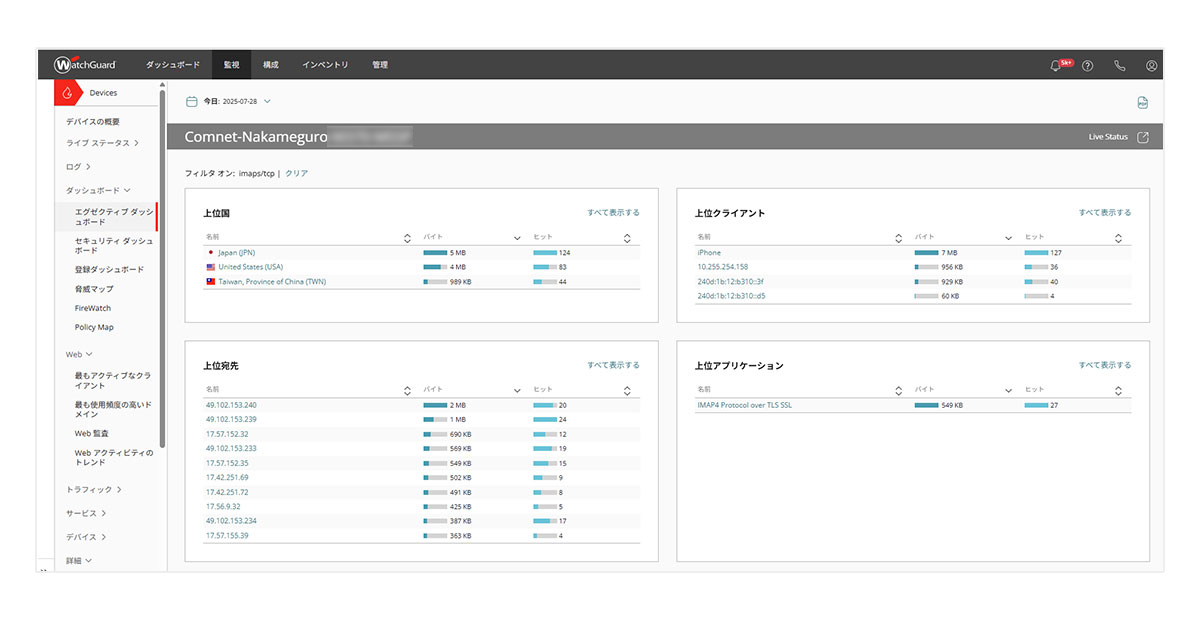Sort 上位宛先 by 名前 column

point(407,390)
